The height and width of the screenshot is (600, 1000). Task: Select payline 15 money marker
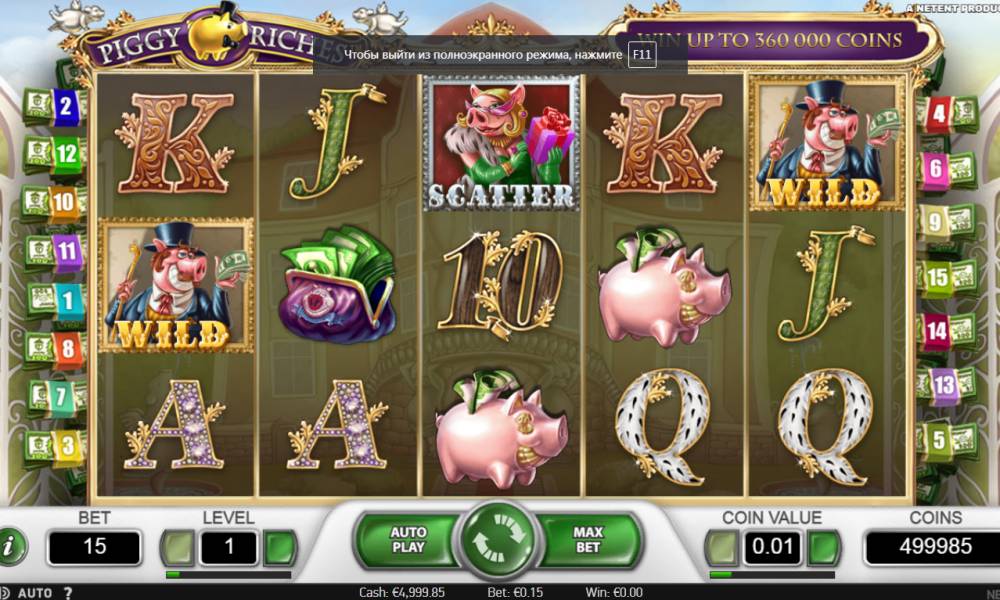point(946,277)
